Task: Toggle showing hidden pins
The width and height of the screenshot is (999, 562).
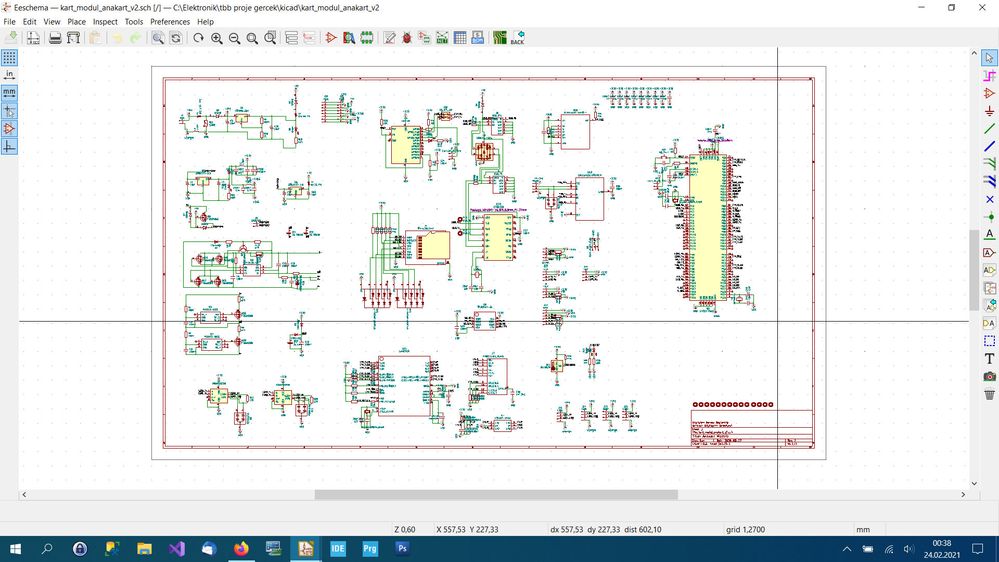Action: pyautogui.click(x=9, y=129)
